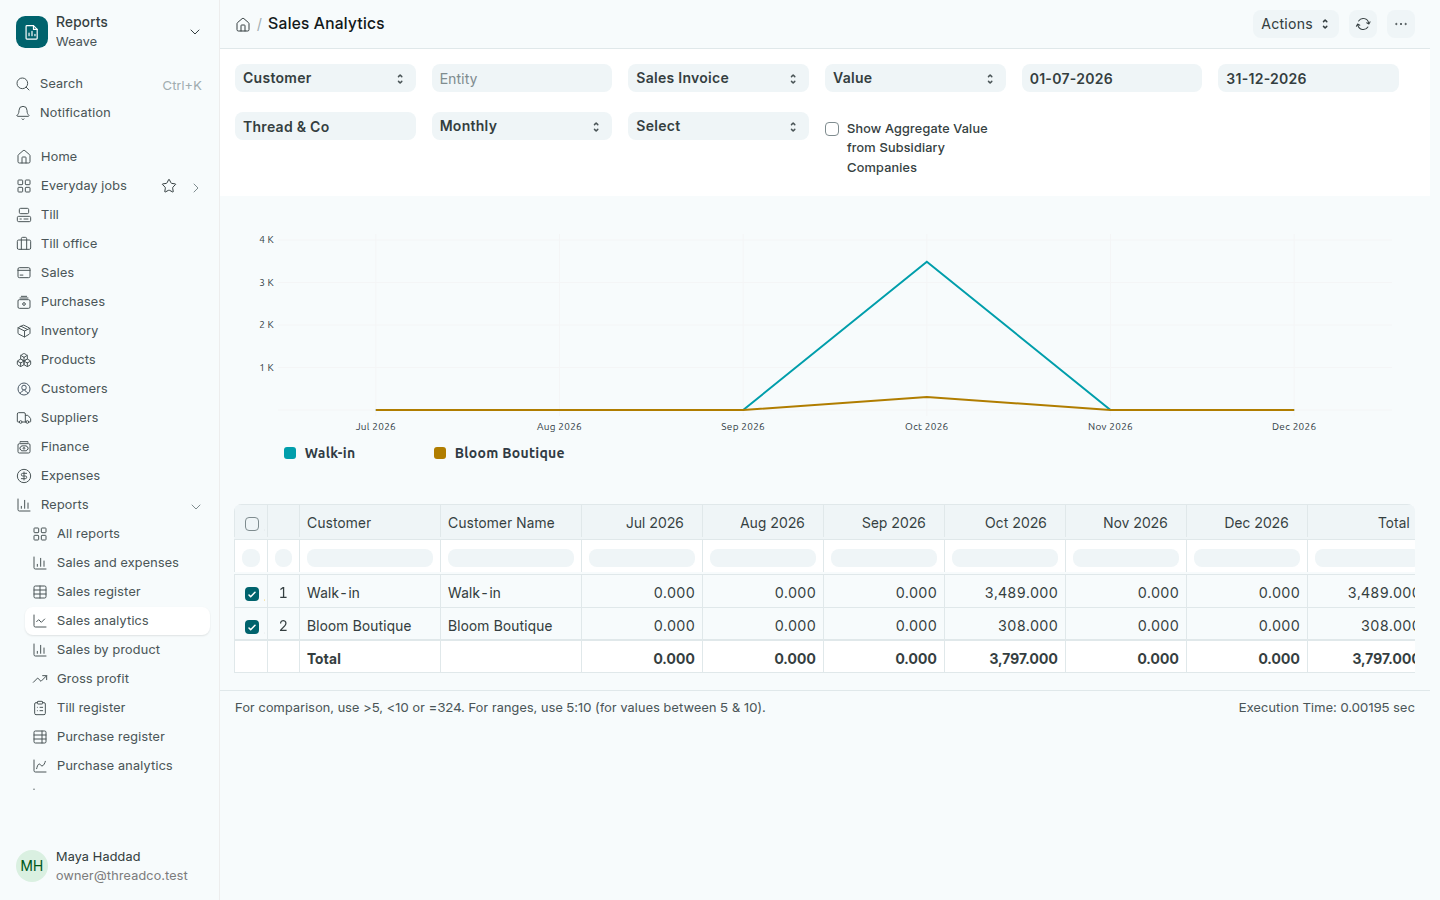Open Notification in the sidebar
This screenshot has height=900, width=1440.
click(109, 113)
